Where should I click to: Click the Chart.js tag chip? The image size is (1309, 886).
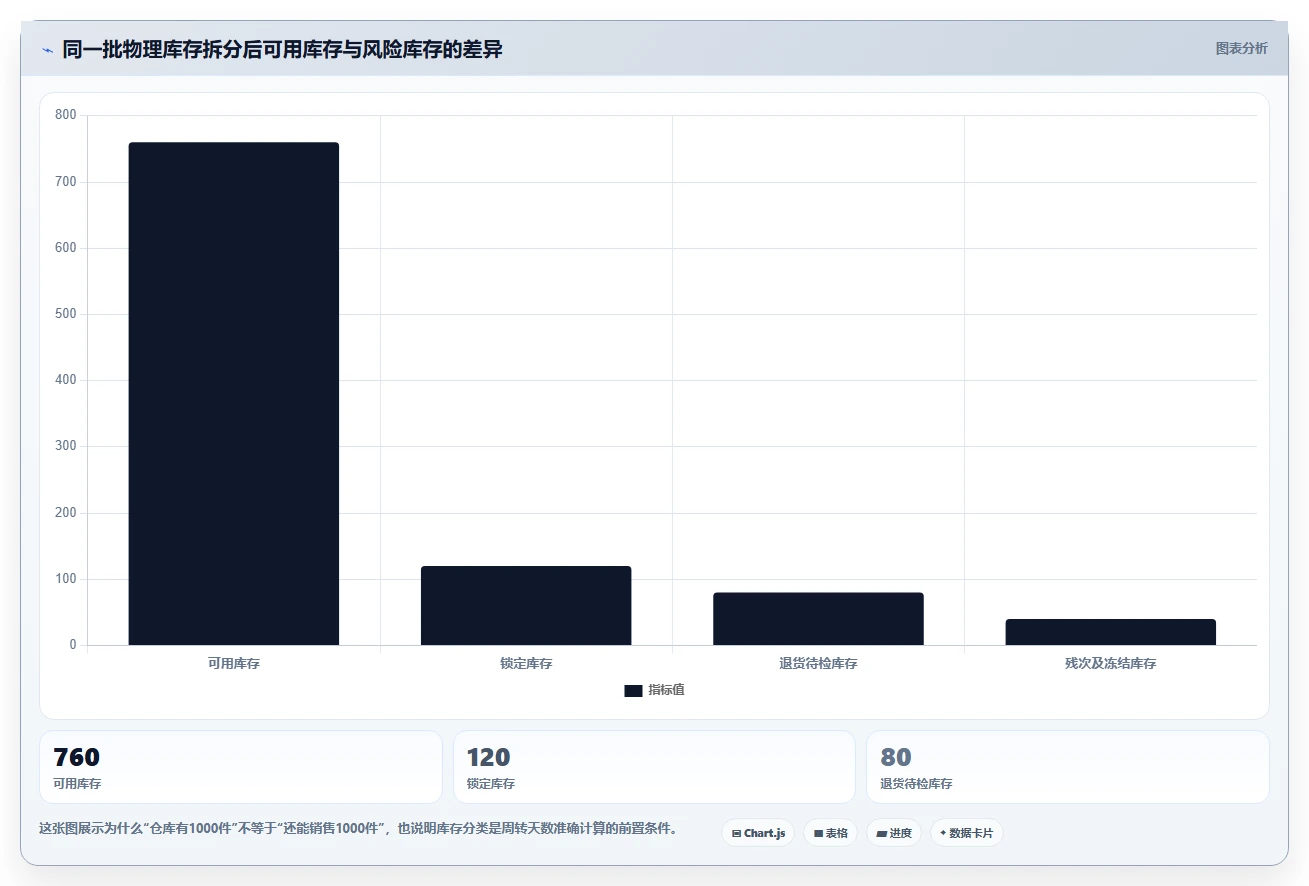[x=758, y=833]
